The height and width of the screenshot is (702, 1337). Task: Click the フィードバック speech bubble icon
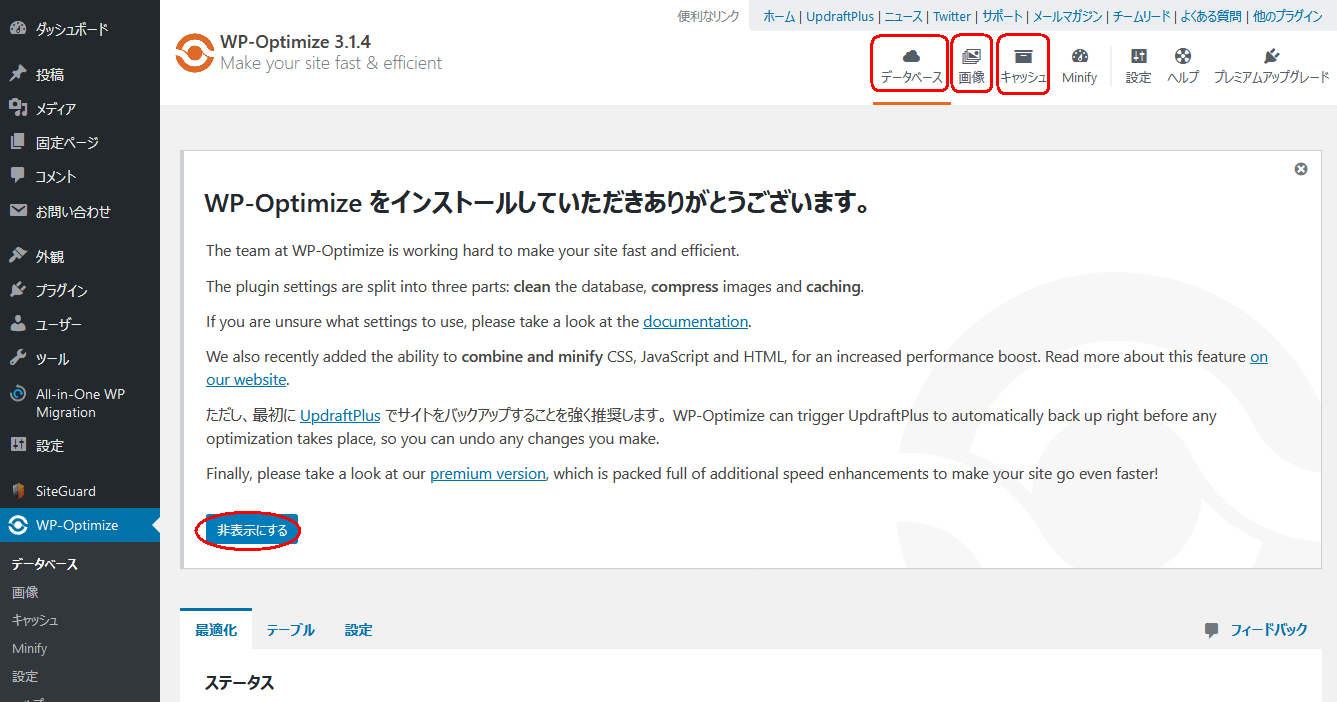1212,630
